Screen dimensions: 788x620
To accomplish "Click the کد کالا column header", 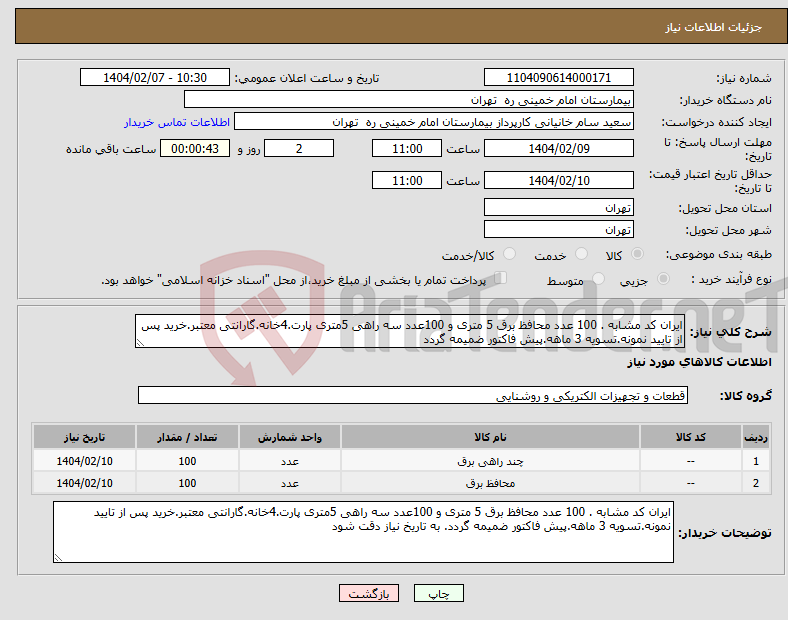I will (691, 437).
